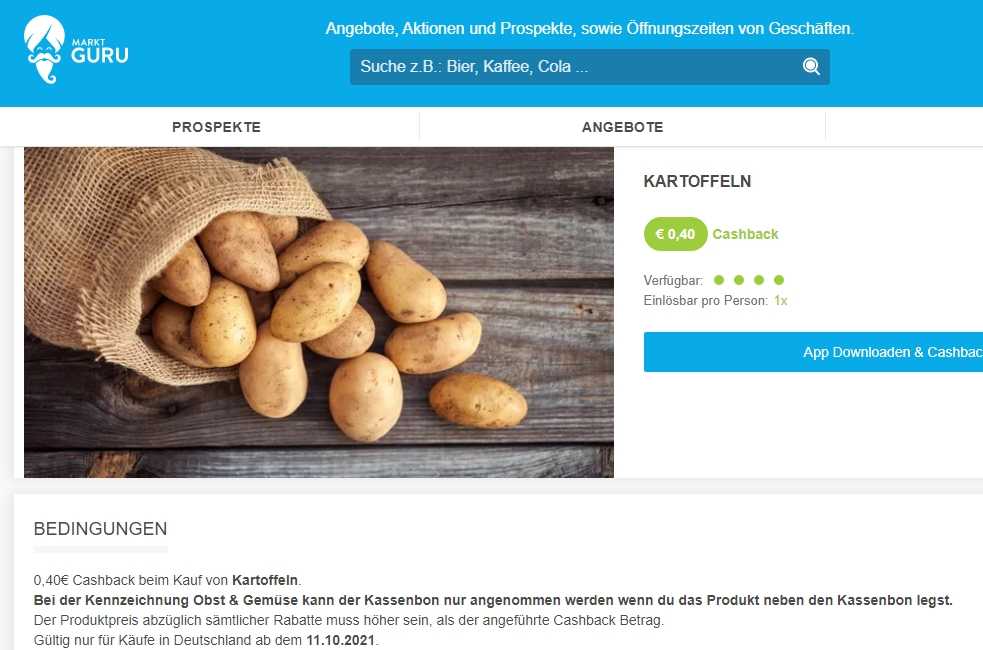Click the first green availability dot
The height and width of the screenshot is (650, 983).
pyautogui.click(x=718, y=280)
